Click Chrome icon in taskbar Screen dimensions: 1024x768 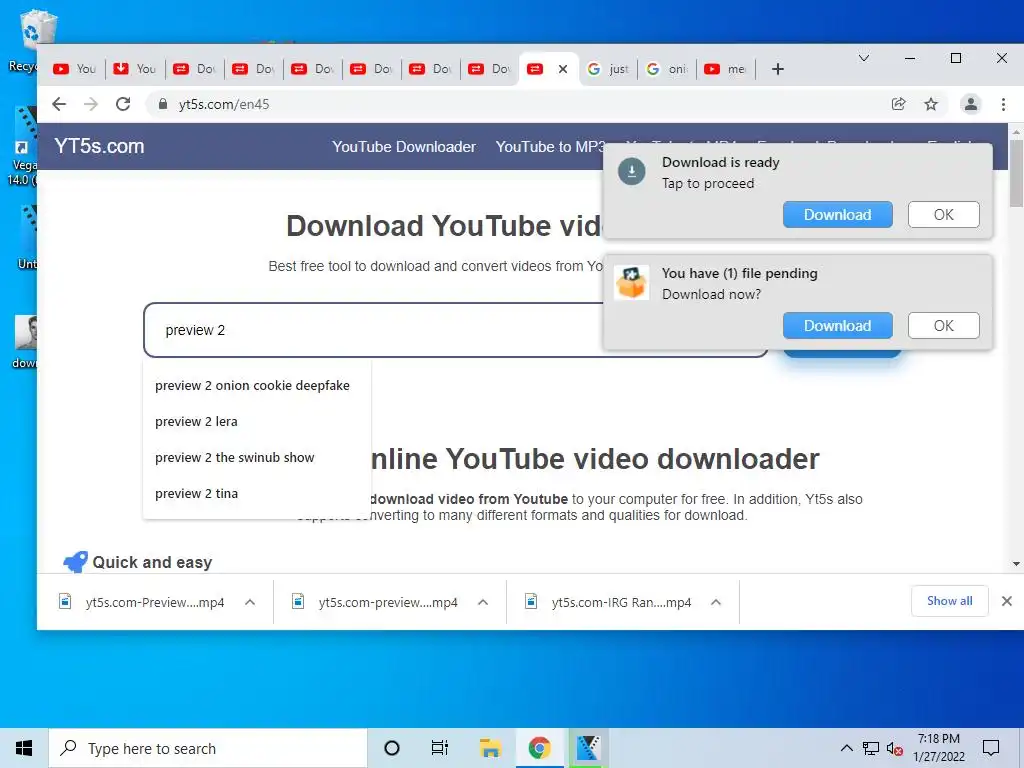[x=539, y=748]
